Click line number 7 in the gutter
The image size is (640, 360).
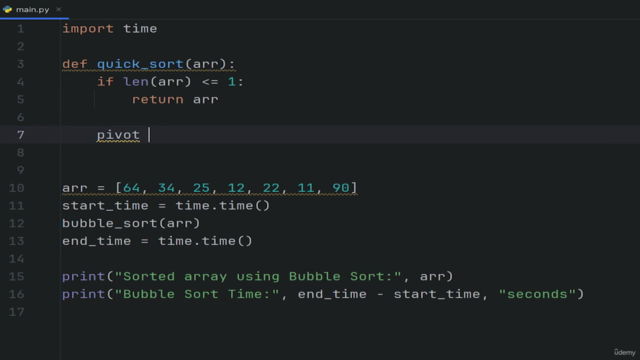pyautogui.click(x=20, y=135)
